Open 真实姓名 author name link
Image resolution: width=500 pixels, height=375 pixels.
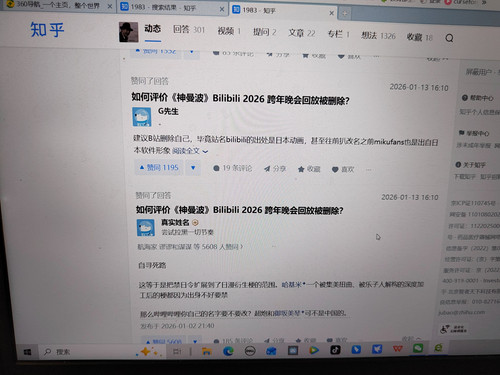click(x=175, y=222)
